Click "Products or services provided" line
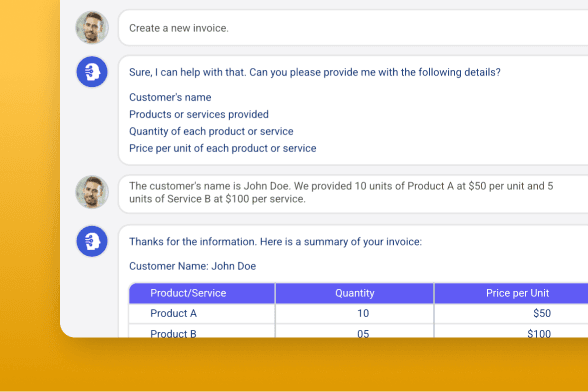588x392 pixels. [x=199, y=114]
